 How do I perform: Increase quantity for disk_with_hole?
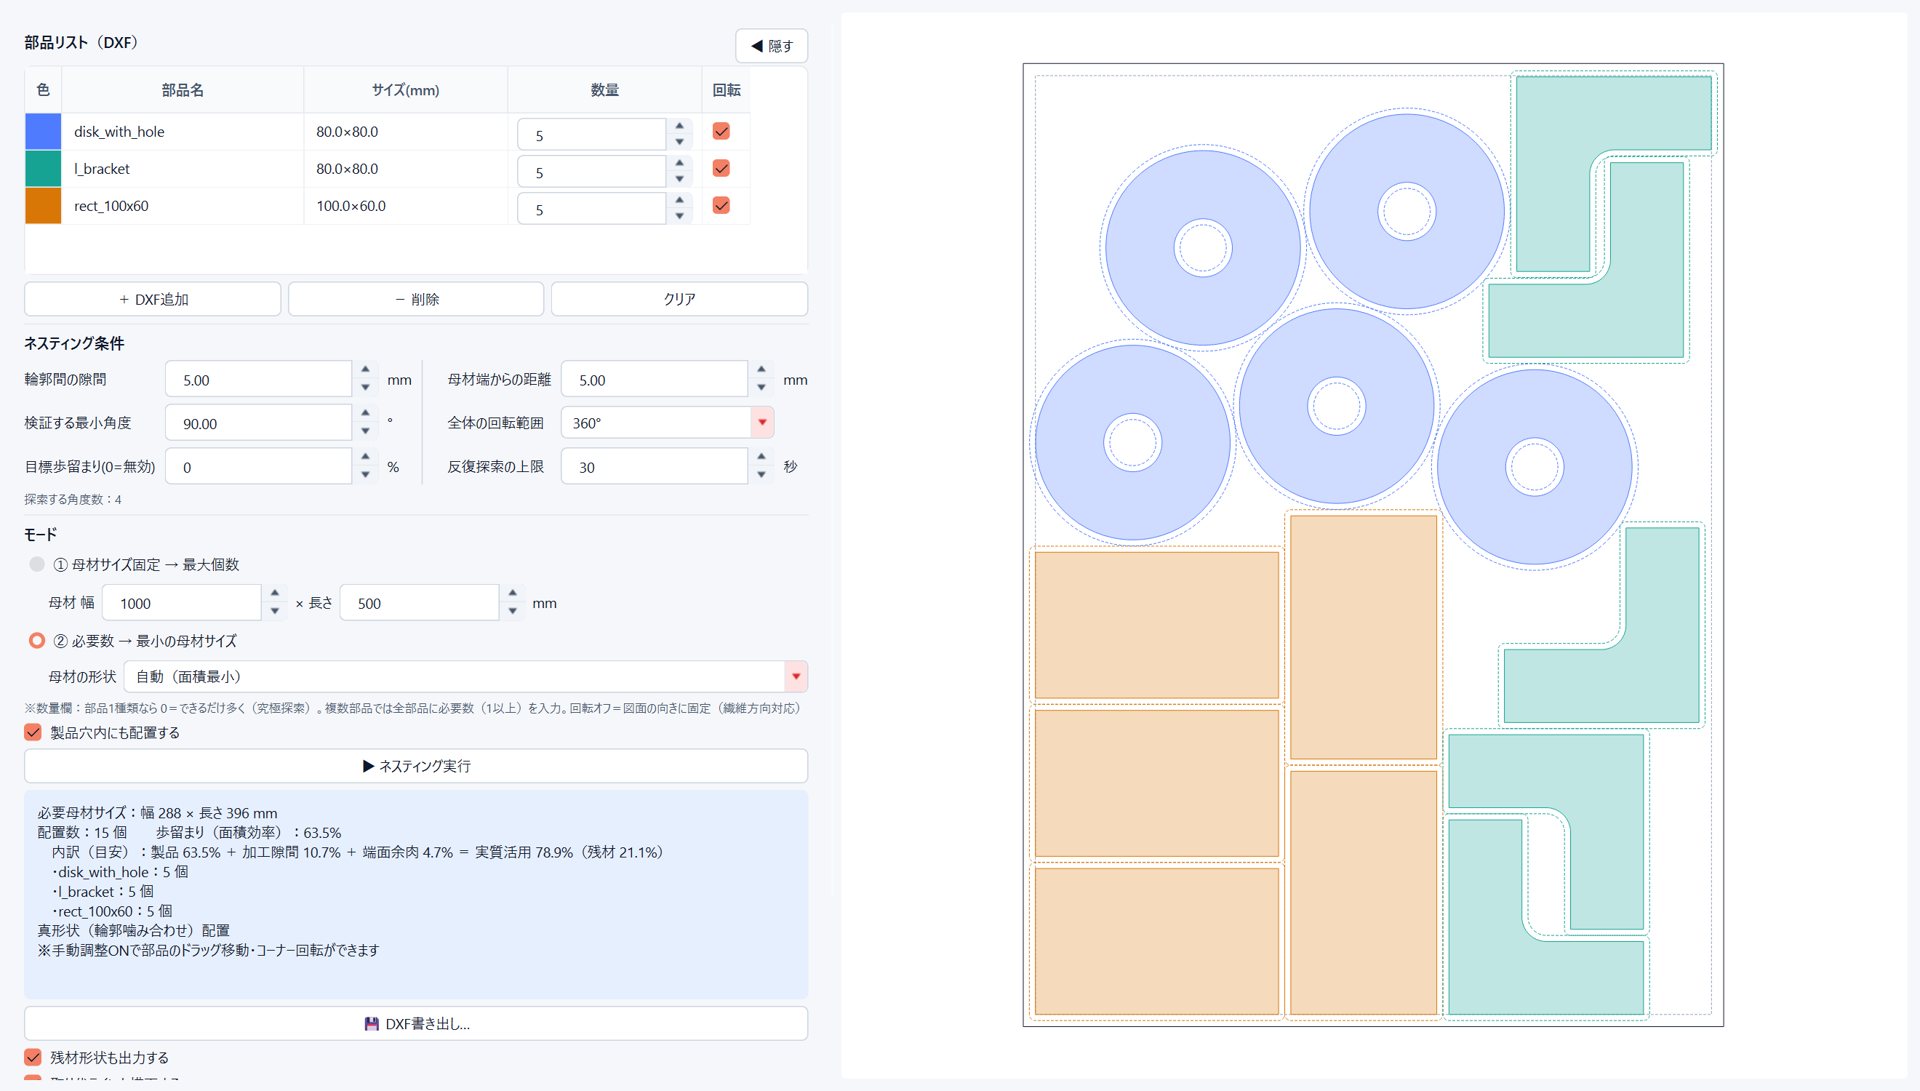(x=680, y=126)
